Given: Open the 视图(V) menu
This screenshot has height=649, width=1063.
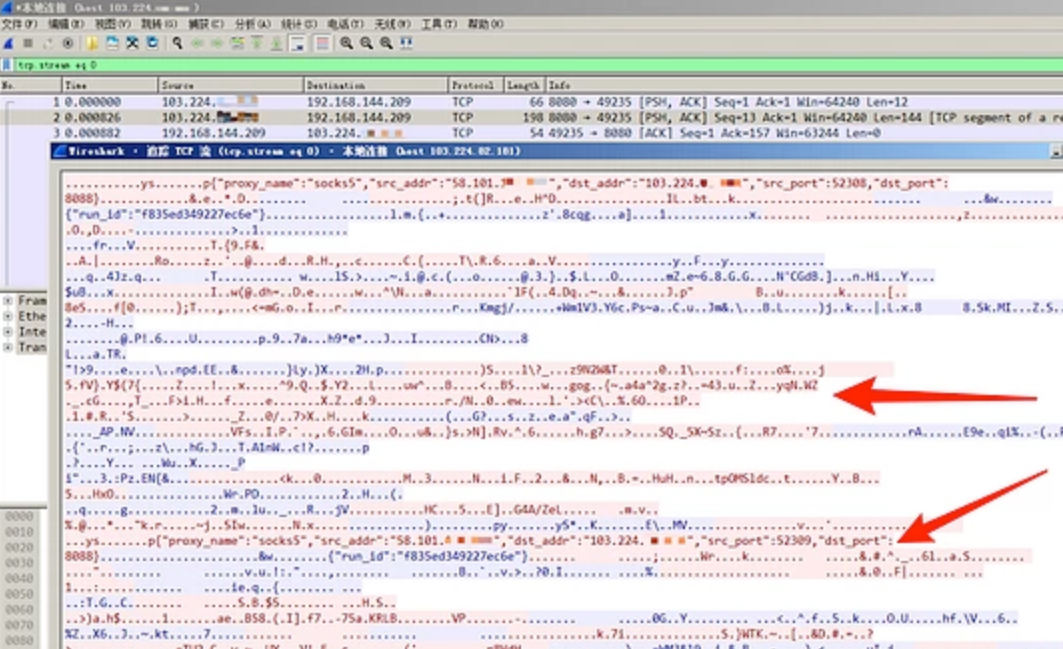Looking at the screenshot, I should click(113, 24).
